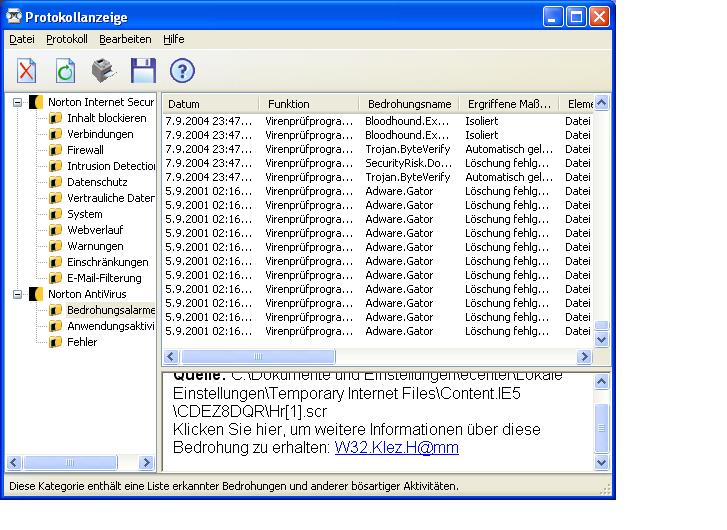The image size is (727, 530).
Task: Click the refresh toolbar icon
Action: click(65, 71)
